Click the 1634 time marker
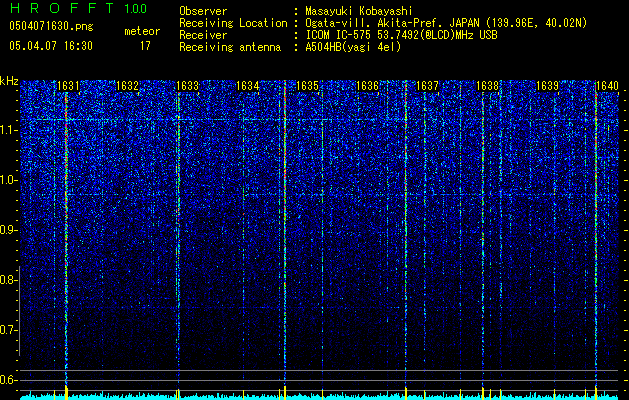The height and width of the screenshot is (400, 629). pyautogui.click(x=248, y=86)
